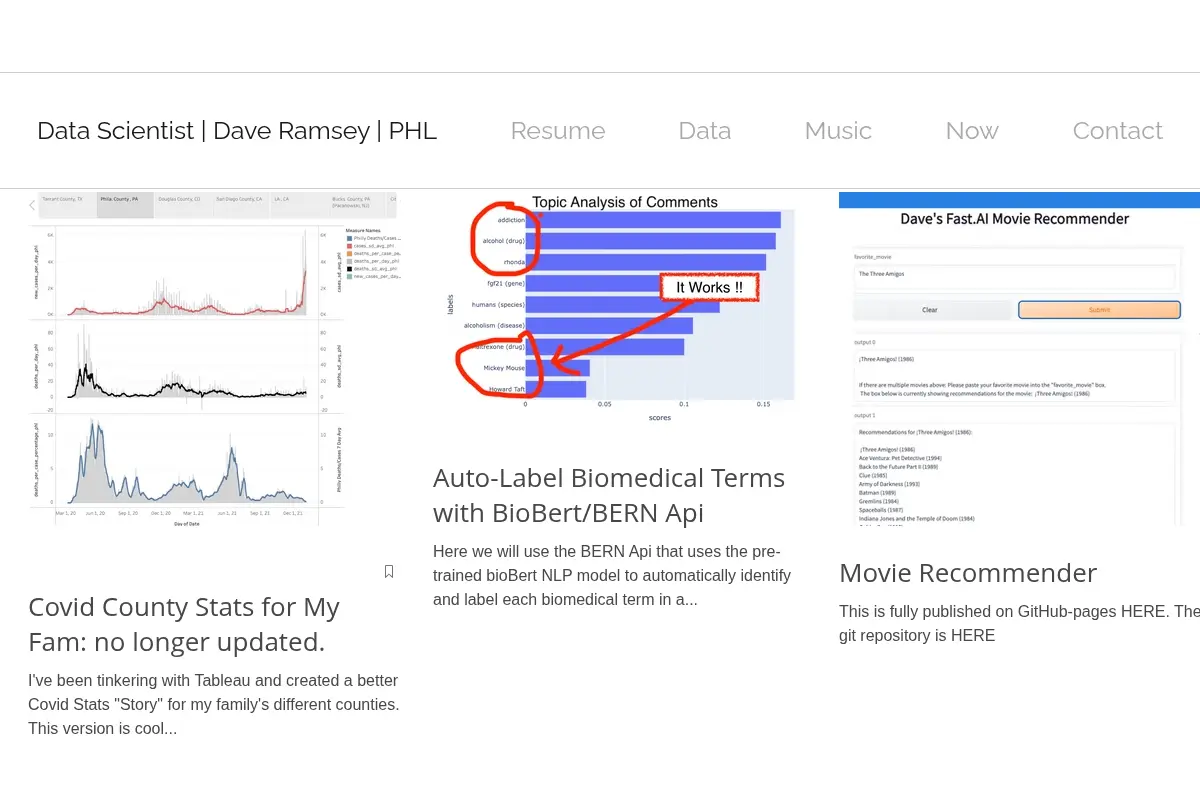Viewport: 1200px width, 800px height.
Task: Go to the Data section
Action: 705,131
